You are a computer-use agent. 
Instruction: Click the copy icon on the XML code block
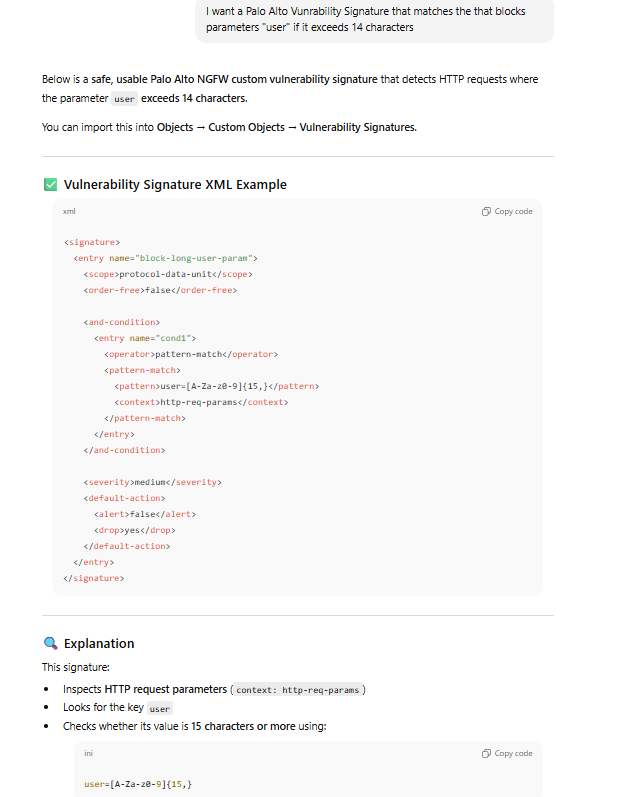tap(486, 212)
